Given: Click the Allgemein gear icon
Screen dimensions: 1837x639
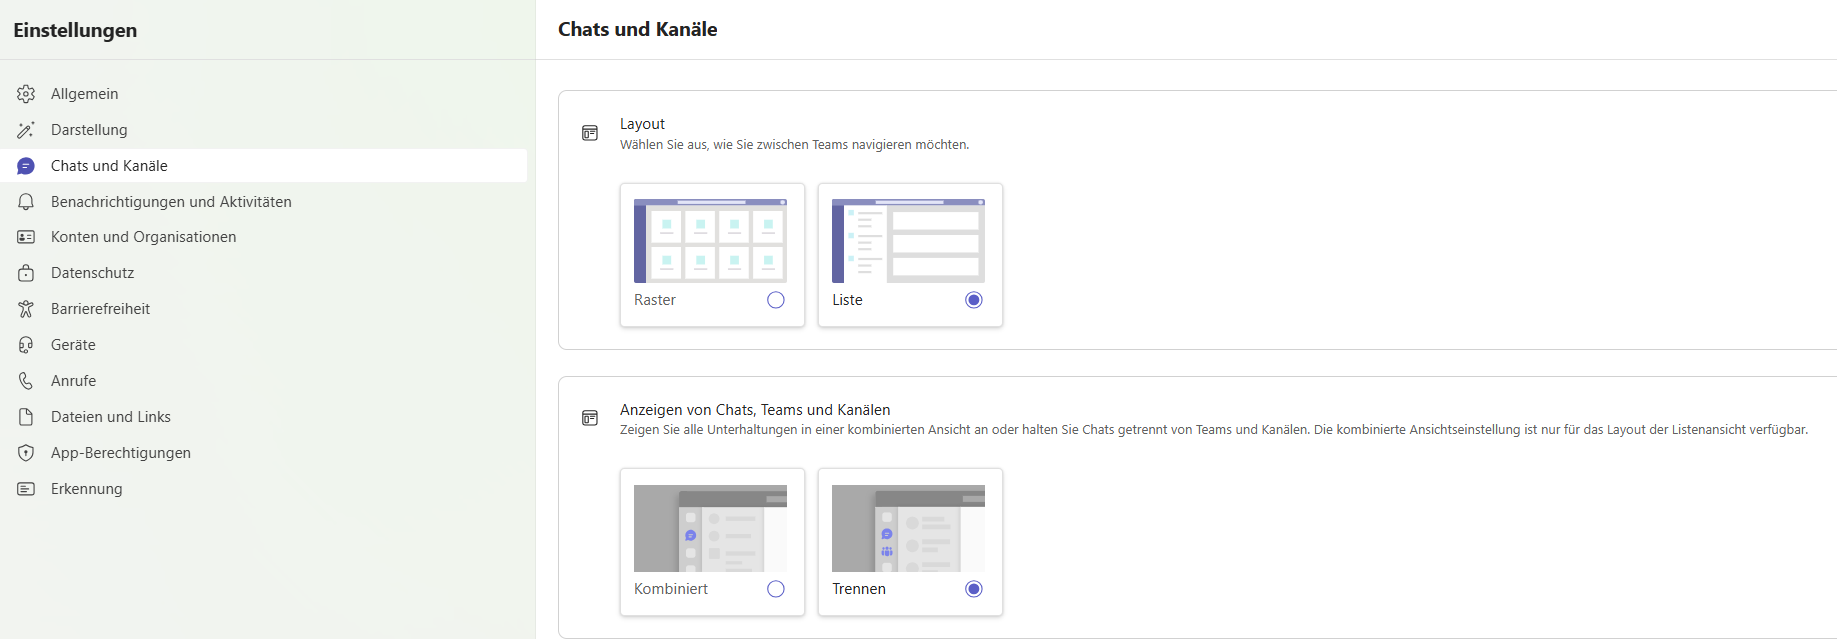Looking at the screenshot, I should [26, 94].
